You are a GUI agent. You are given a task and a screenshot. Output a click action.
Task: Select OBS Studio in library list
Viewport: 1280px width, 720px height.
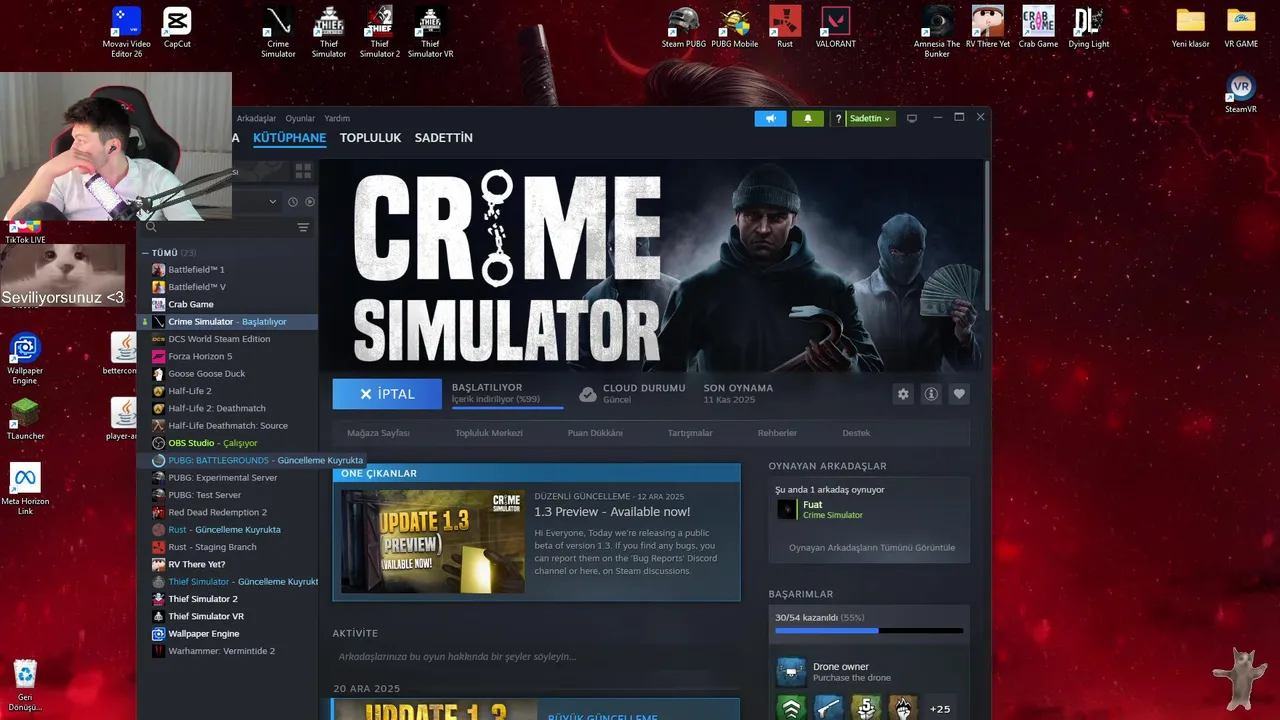(x=227, y=443)
